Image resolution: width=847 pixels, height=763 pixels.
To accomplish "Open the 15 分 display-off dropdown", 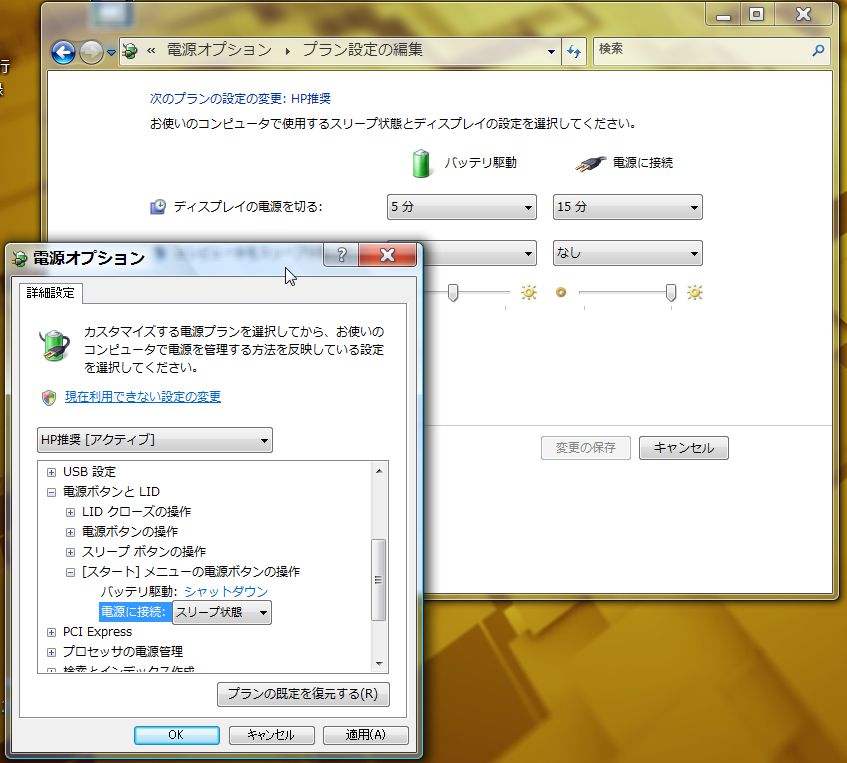I will coord(628,207).
